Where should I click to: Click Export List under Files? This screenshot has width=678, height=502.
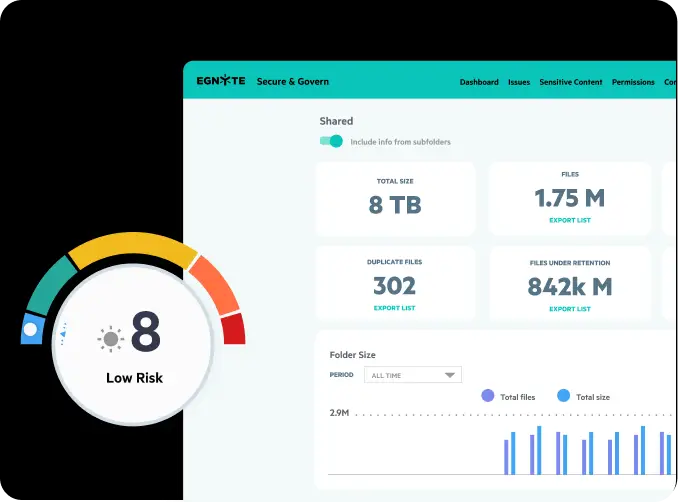pyautogui.click(x=570, y=220)
